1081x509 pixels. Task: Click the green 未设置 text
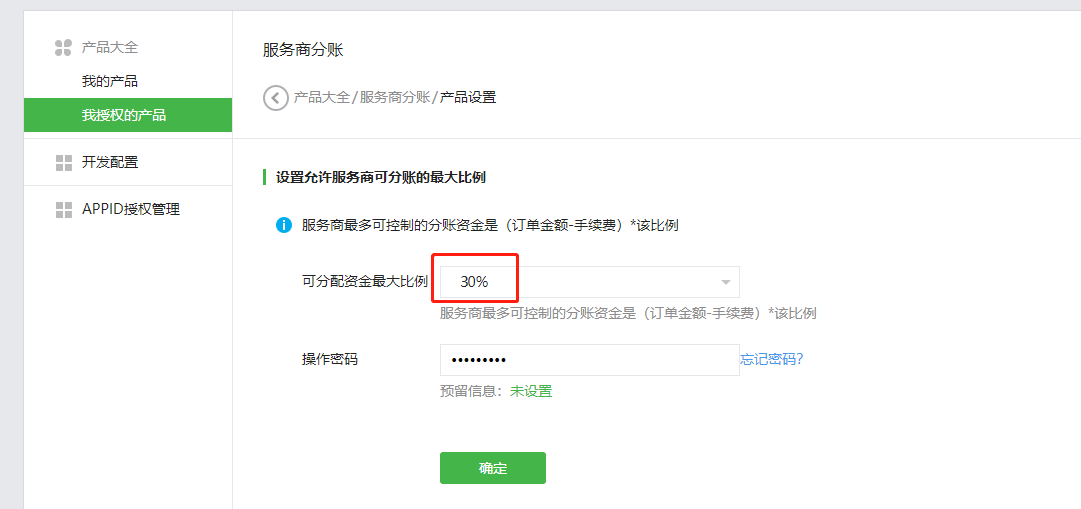[531, 392]
